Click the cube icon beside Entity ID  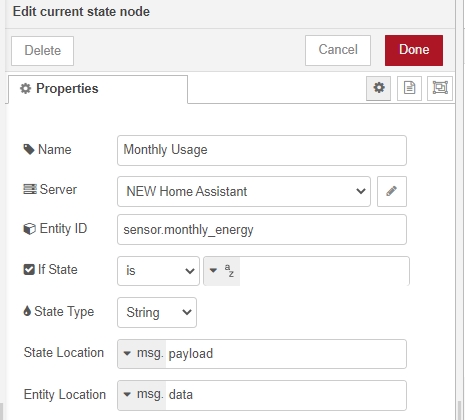pos(29,229)
